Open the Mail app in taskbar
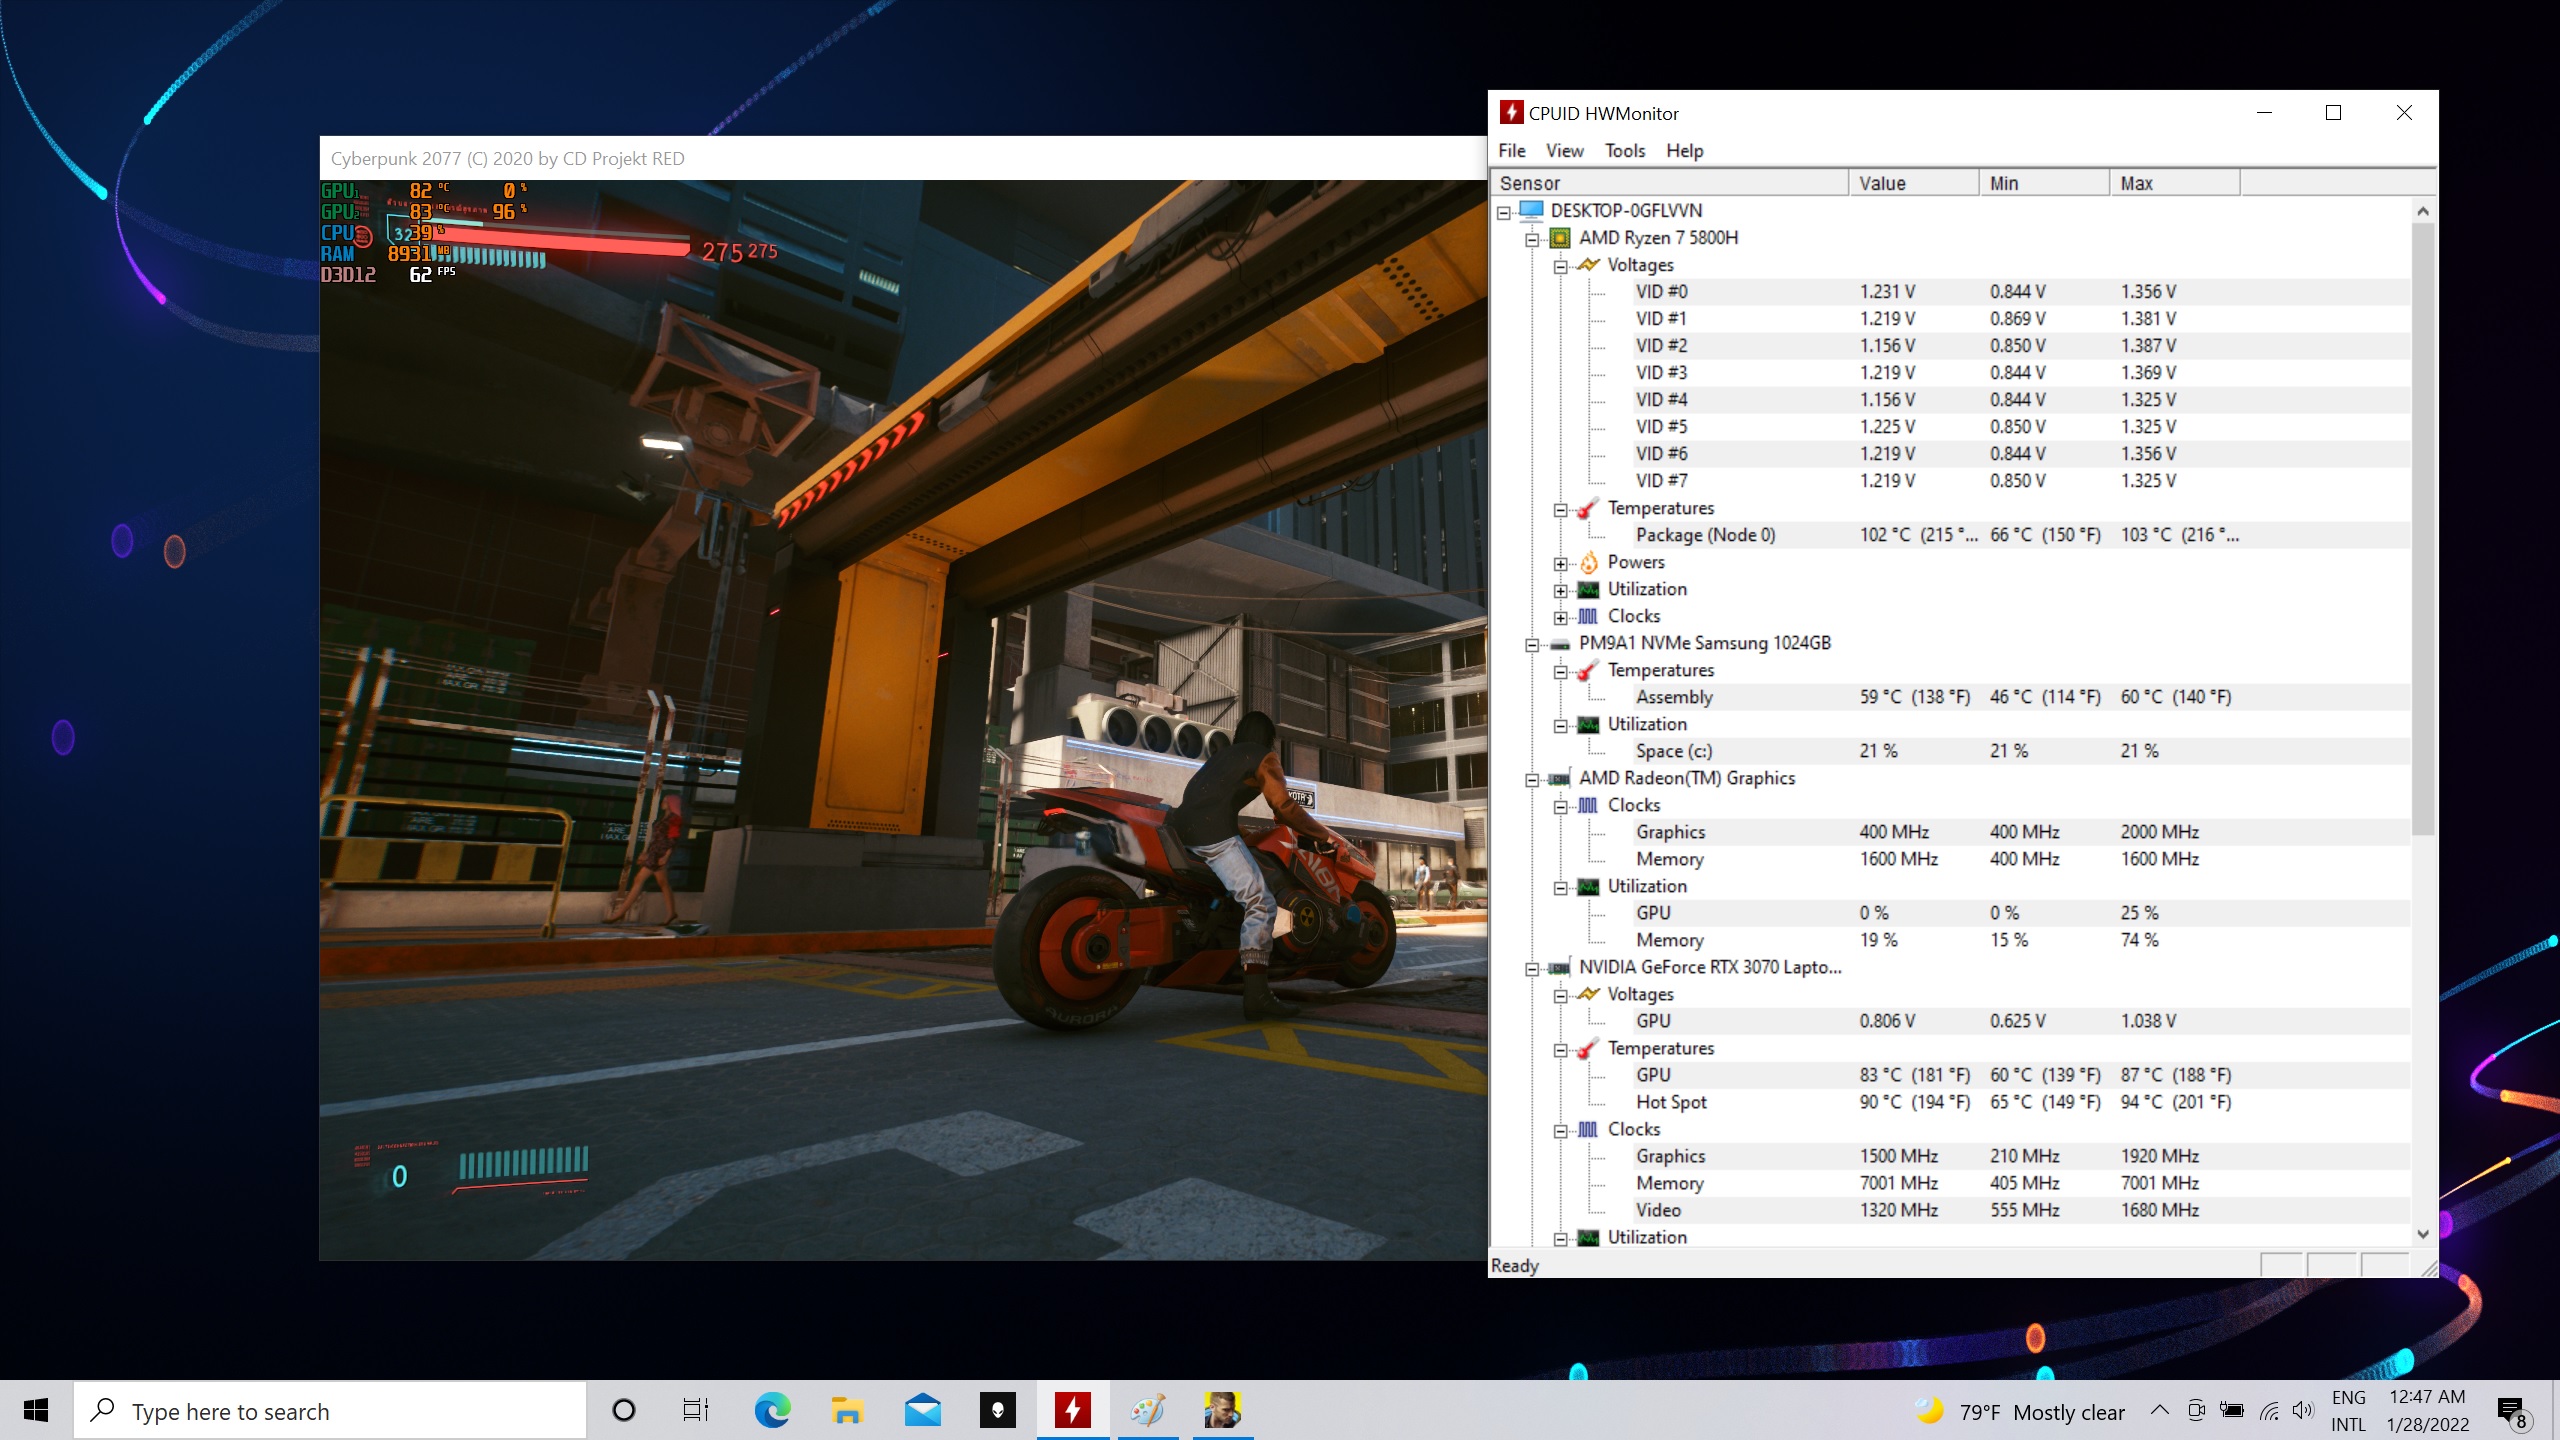The width and height of the screenshot is (2560, 1440). click(922, 1411)
